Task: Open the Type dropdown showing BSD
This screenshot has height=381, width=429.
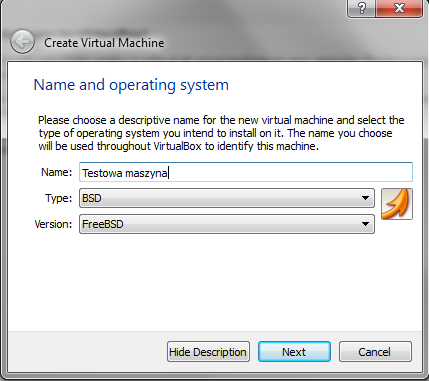Action: 227,198
